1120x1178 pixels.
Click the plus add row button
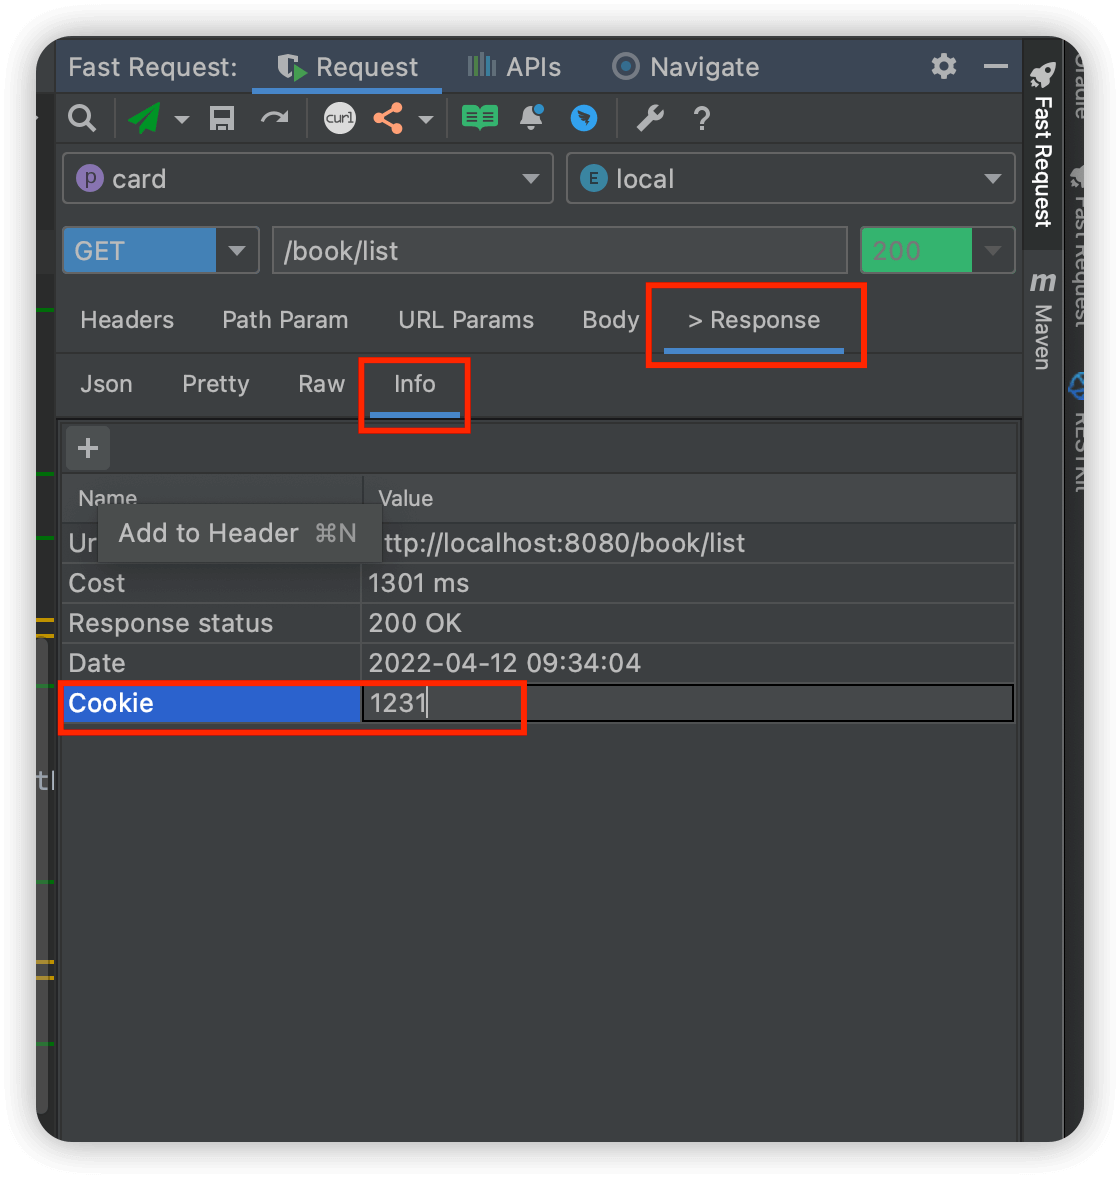(88, 448)
